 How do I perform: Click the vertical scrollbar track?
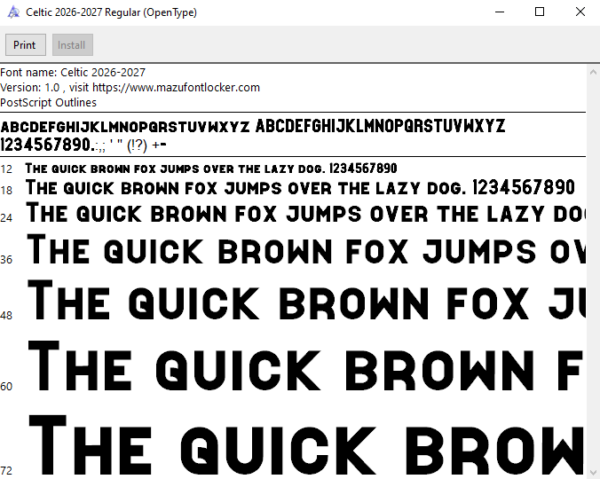[x=593, y=272]
